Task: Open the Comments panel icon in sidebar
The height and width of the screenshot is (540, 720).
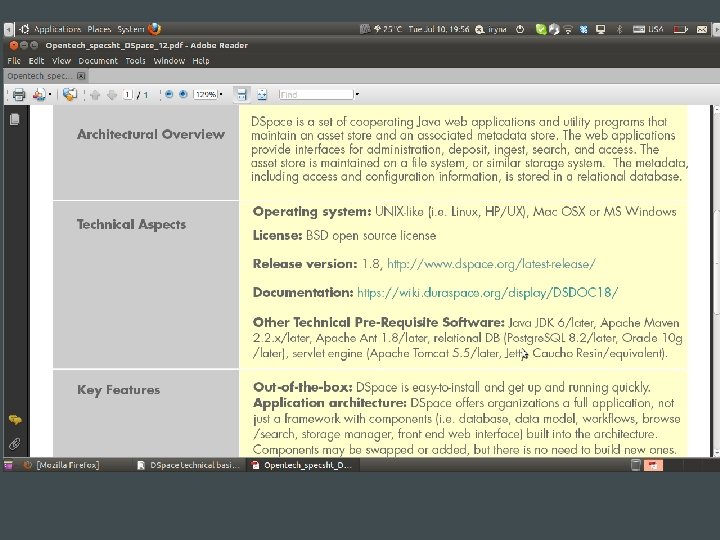Action: coord(15,419)
